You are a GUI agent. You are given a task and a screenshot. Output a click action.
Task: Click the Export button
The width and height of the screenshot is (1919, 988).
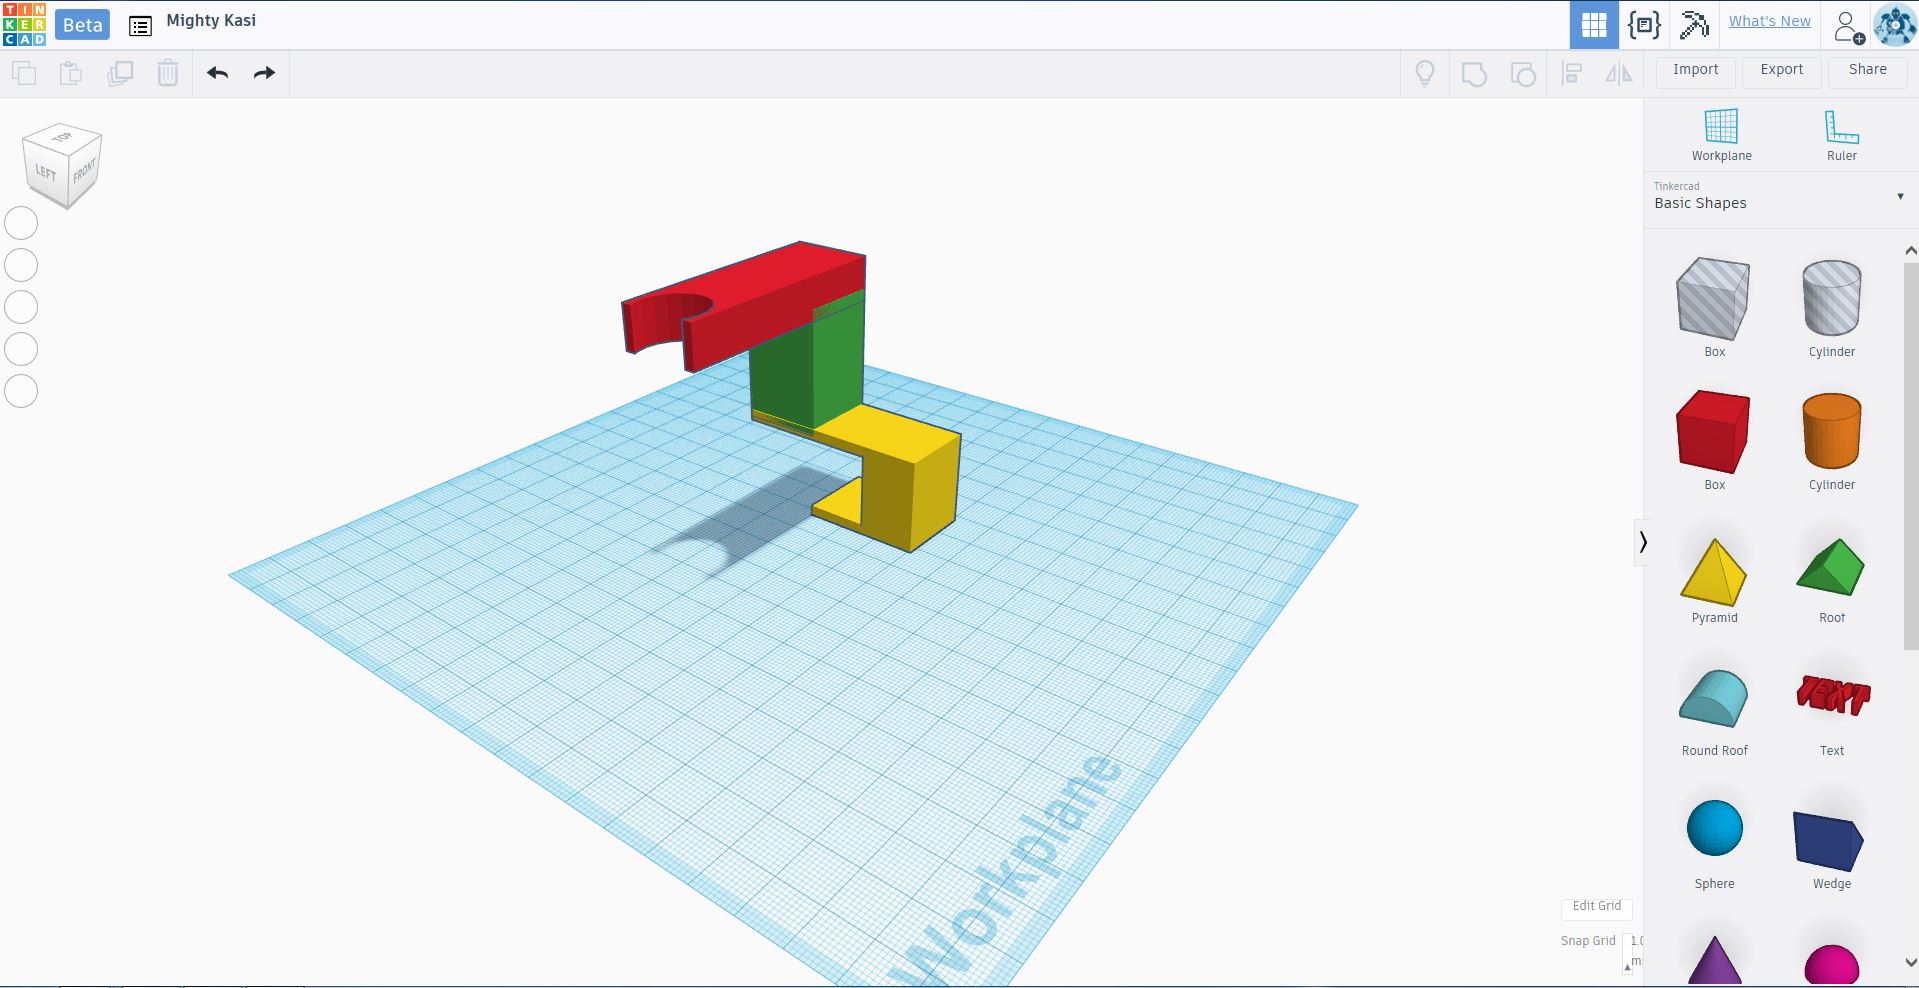[1781, 70]
